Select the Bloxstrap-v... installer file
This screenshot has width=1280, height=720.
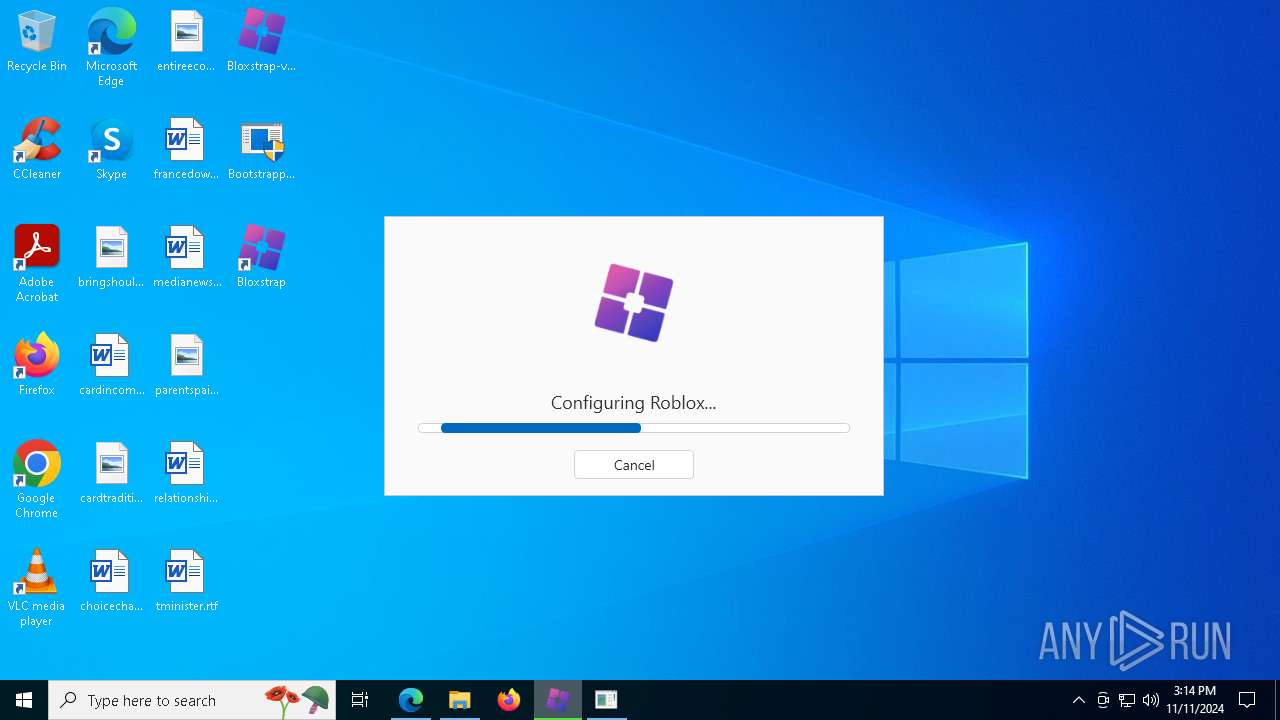point(261,41)
